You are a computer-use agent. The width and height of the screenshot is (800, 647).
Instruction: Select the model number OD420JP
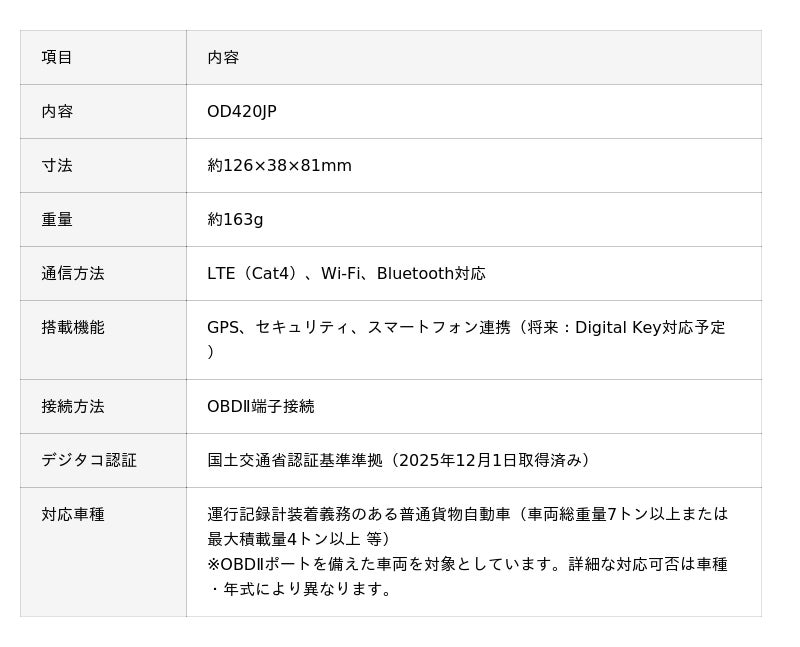(241, 112)
